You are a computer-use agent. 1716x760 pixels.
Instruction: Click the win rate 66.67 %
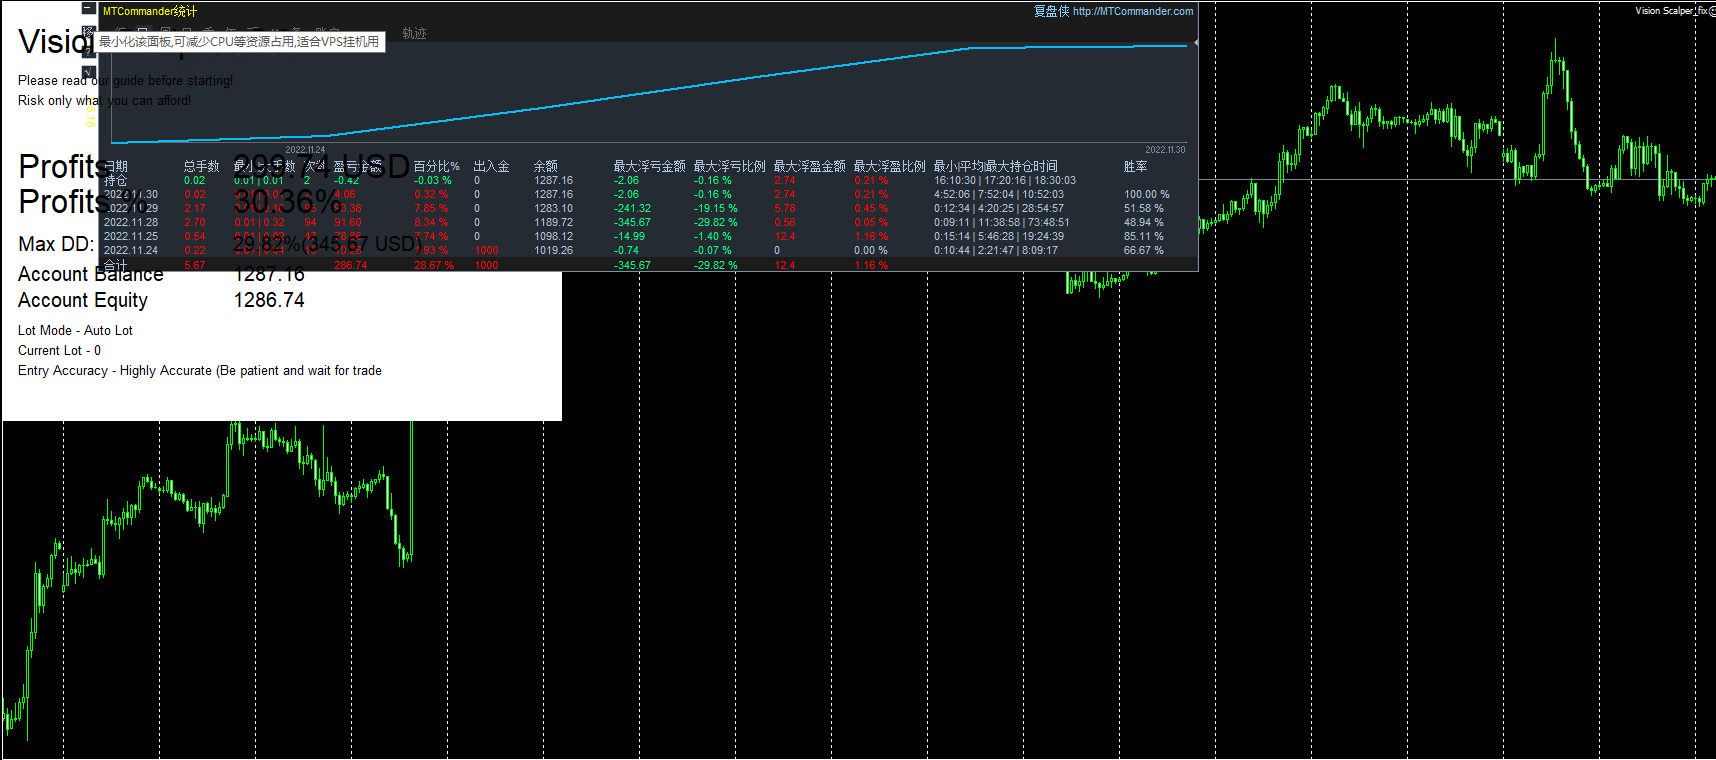pyautogui.click(x=1144, y=250)
